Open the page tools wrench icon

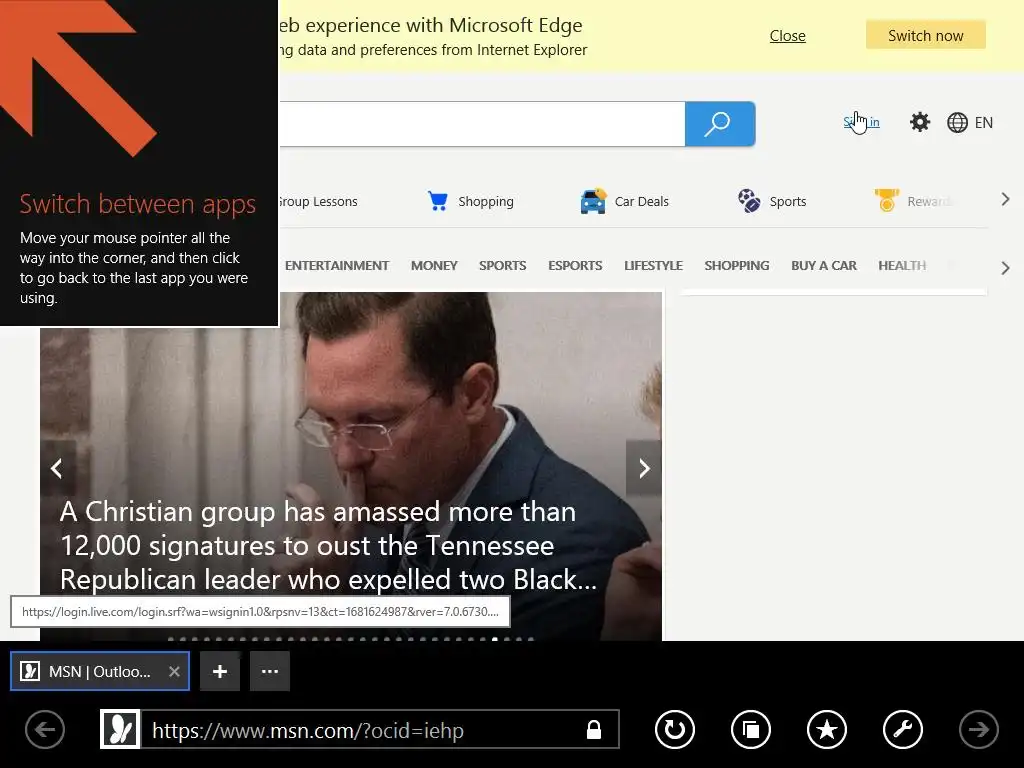point(903,729)
